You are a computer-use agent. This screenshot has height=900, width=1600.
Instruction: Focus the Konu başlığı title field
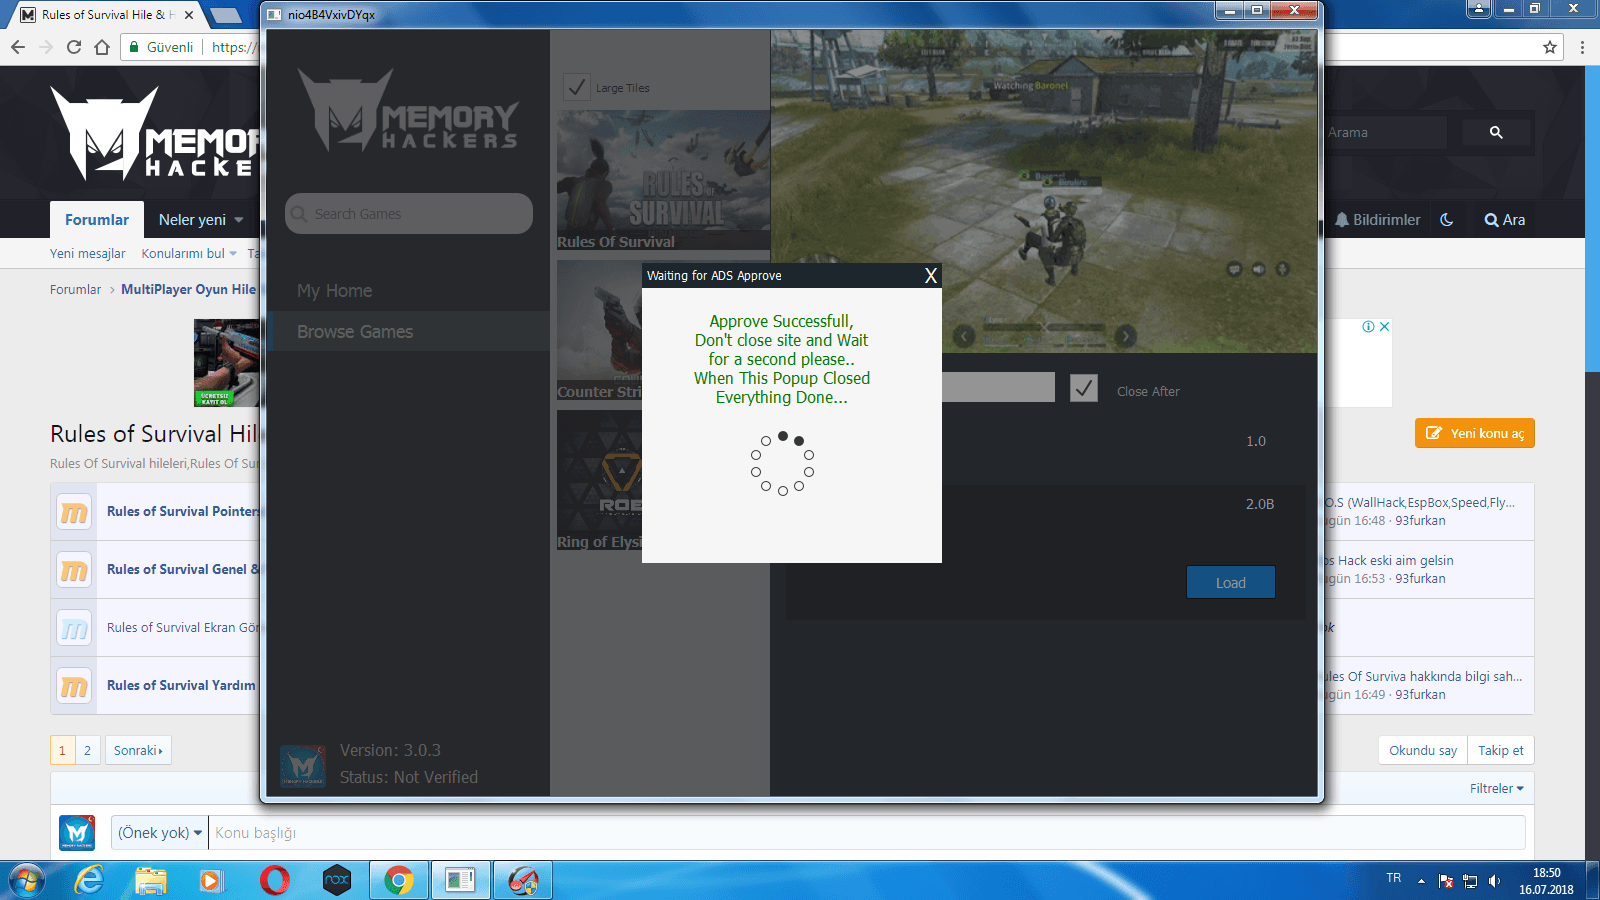pos(867,833)
